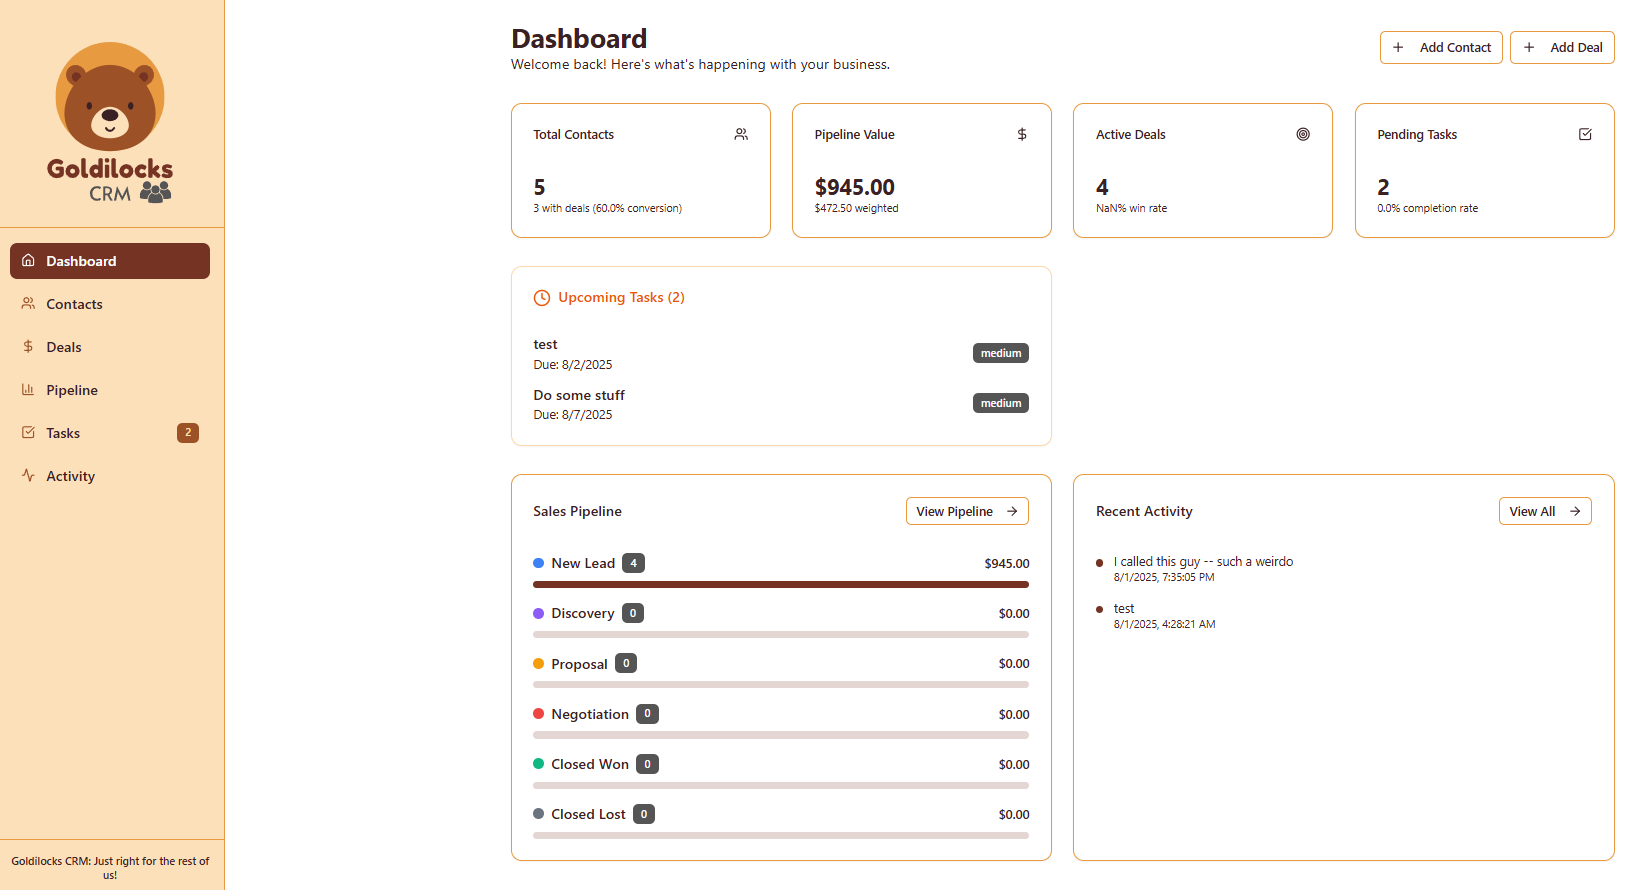Click the purple Discovery stage dot
Viewport: 1628px width, 890px height.
[x=539, y=613]
